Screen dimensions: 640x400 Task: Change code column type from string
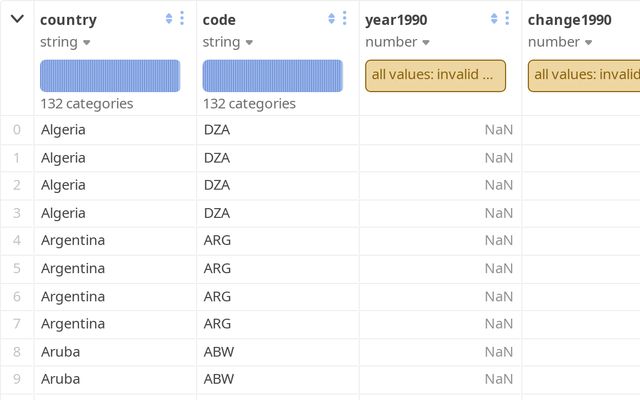[227, 42]
